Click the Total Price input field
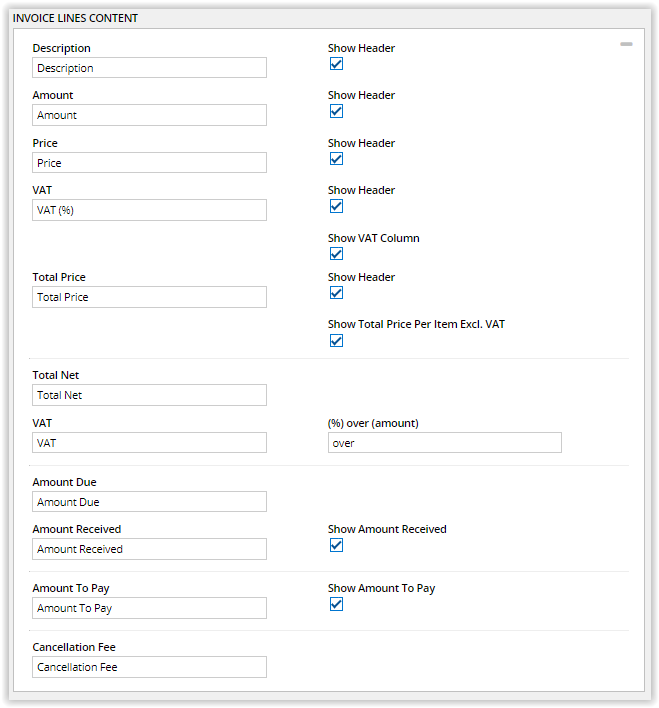The height and width of the screenshot is (708, 659). pos(149,297)
